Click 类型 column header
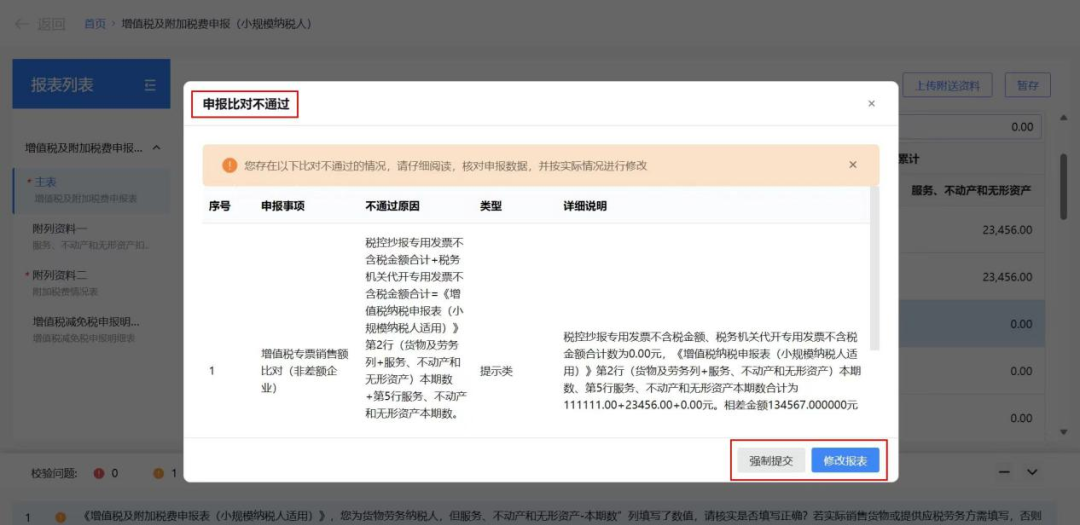The height and width of the screenshot is (525, 1080). (491, 206)
